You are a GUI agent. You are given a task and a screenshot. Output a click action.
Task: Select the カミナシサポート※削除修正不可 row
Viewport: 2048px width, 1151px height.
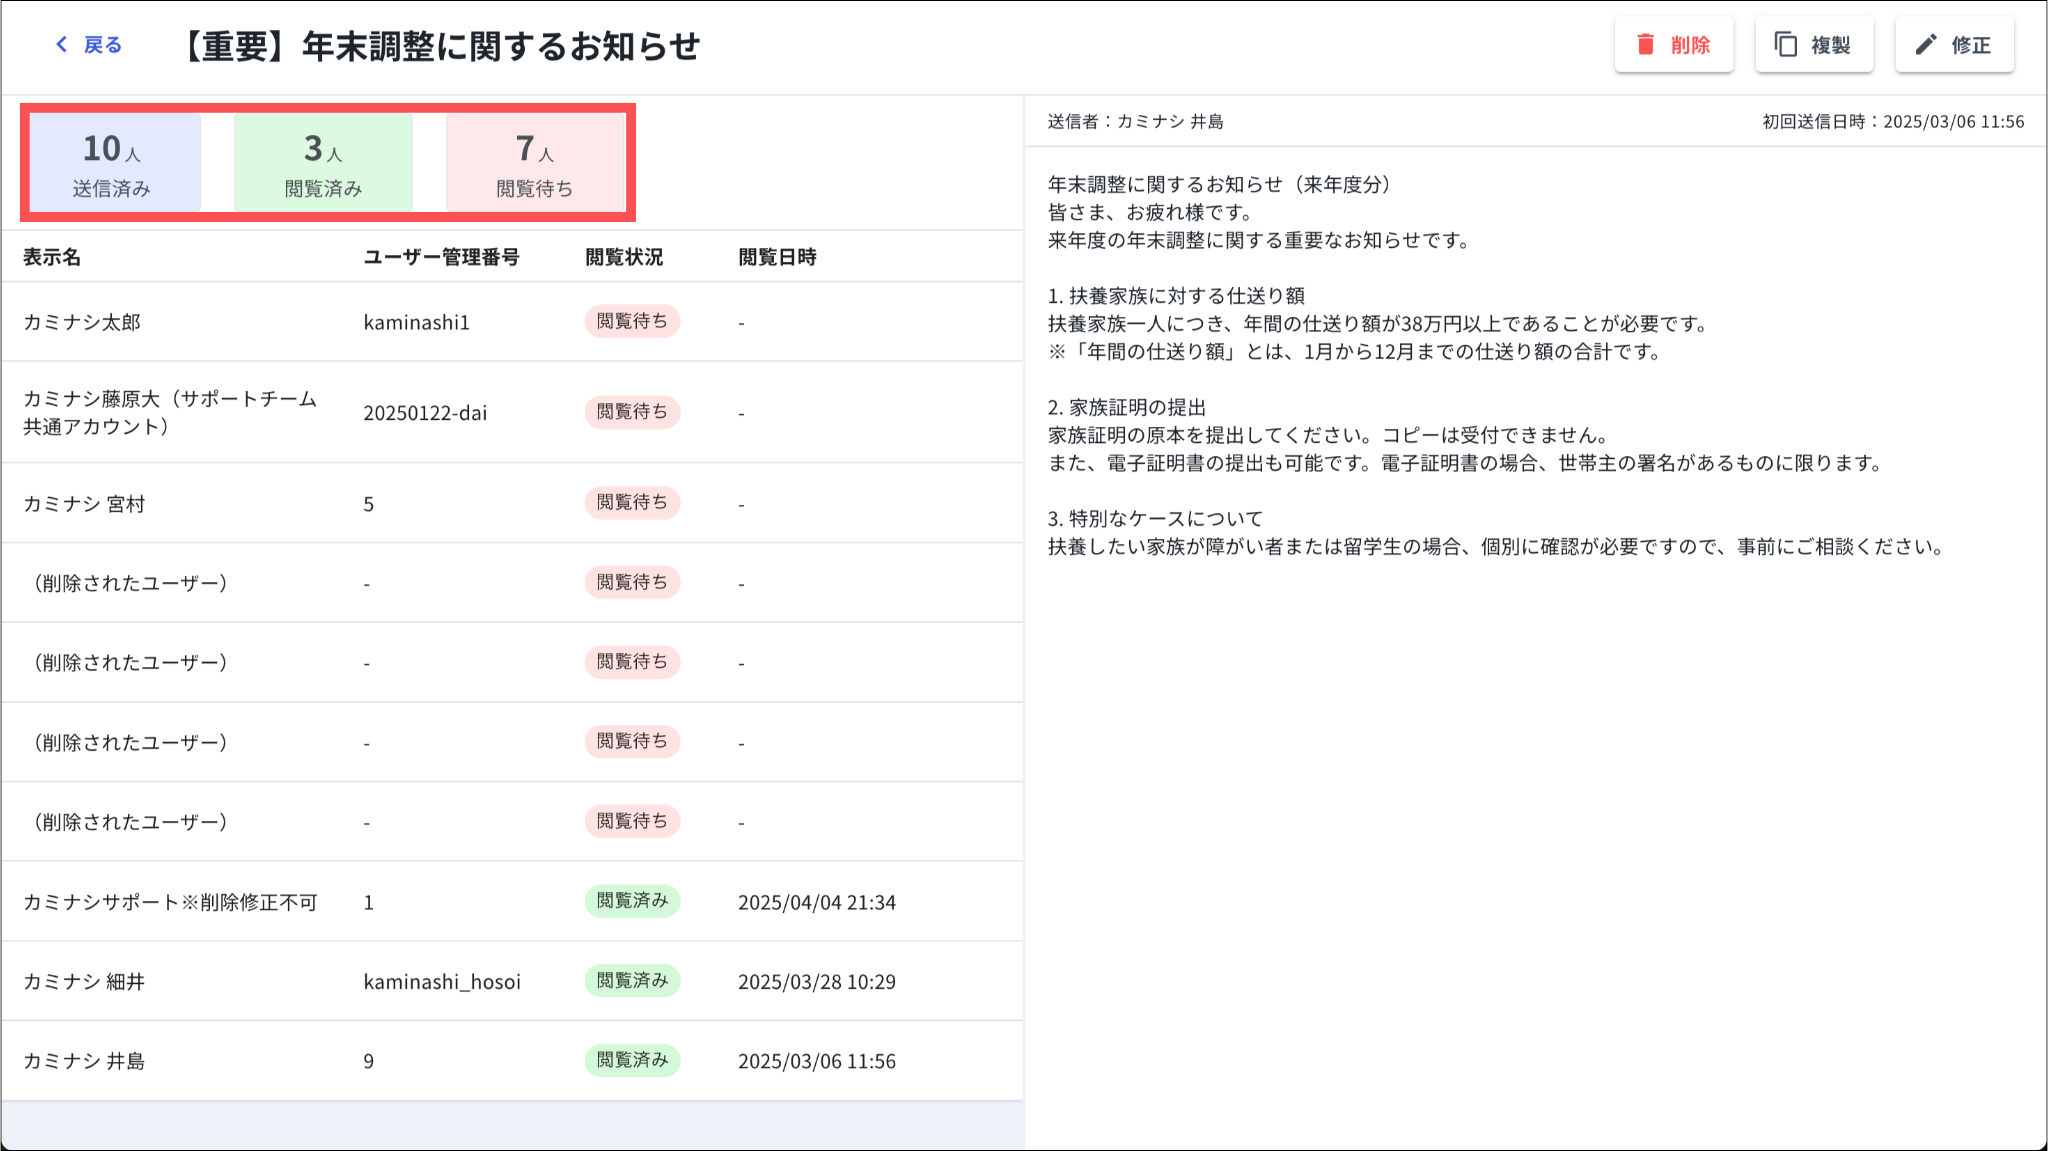point(170,902)
